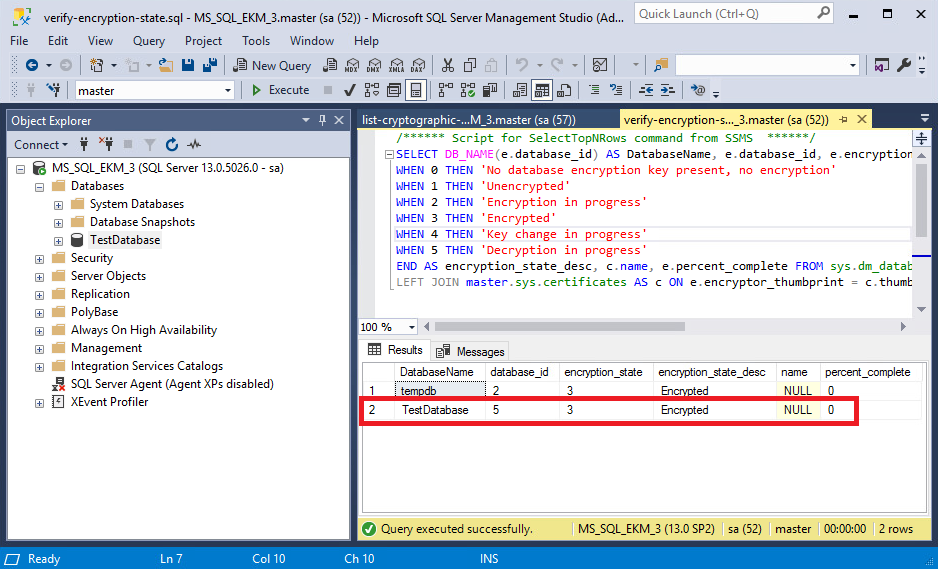
Task: Select the XEvent Profiler node
Action: click(x=109, y=402)
